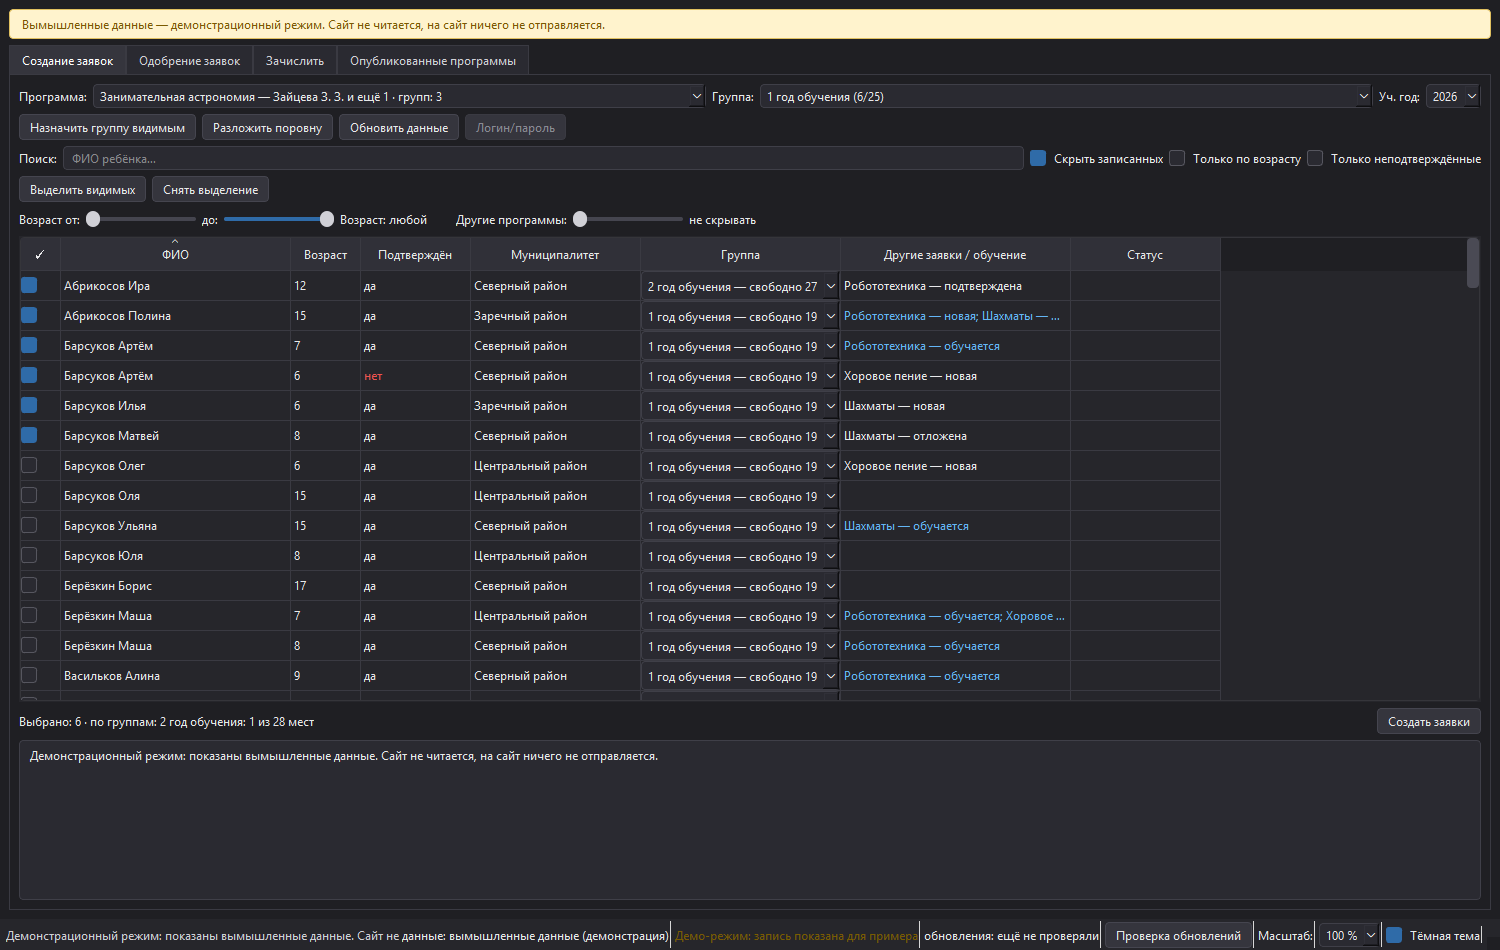This screenshot has height=950, width=1500.
Task: Check the row checkbox for Барсуков Олег
Action: pos(29,465)
